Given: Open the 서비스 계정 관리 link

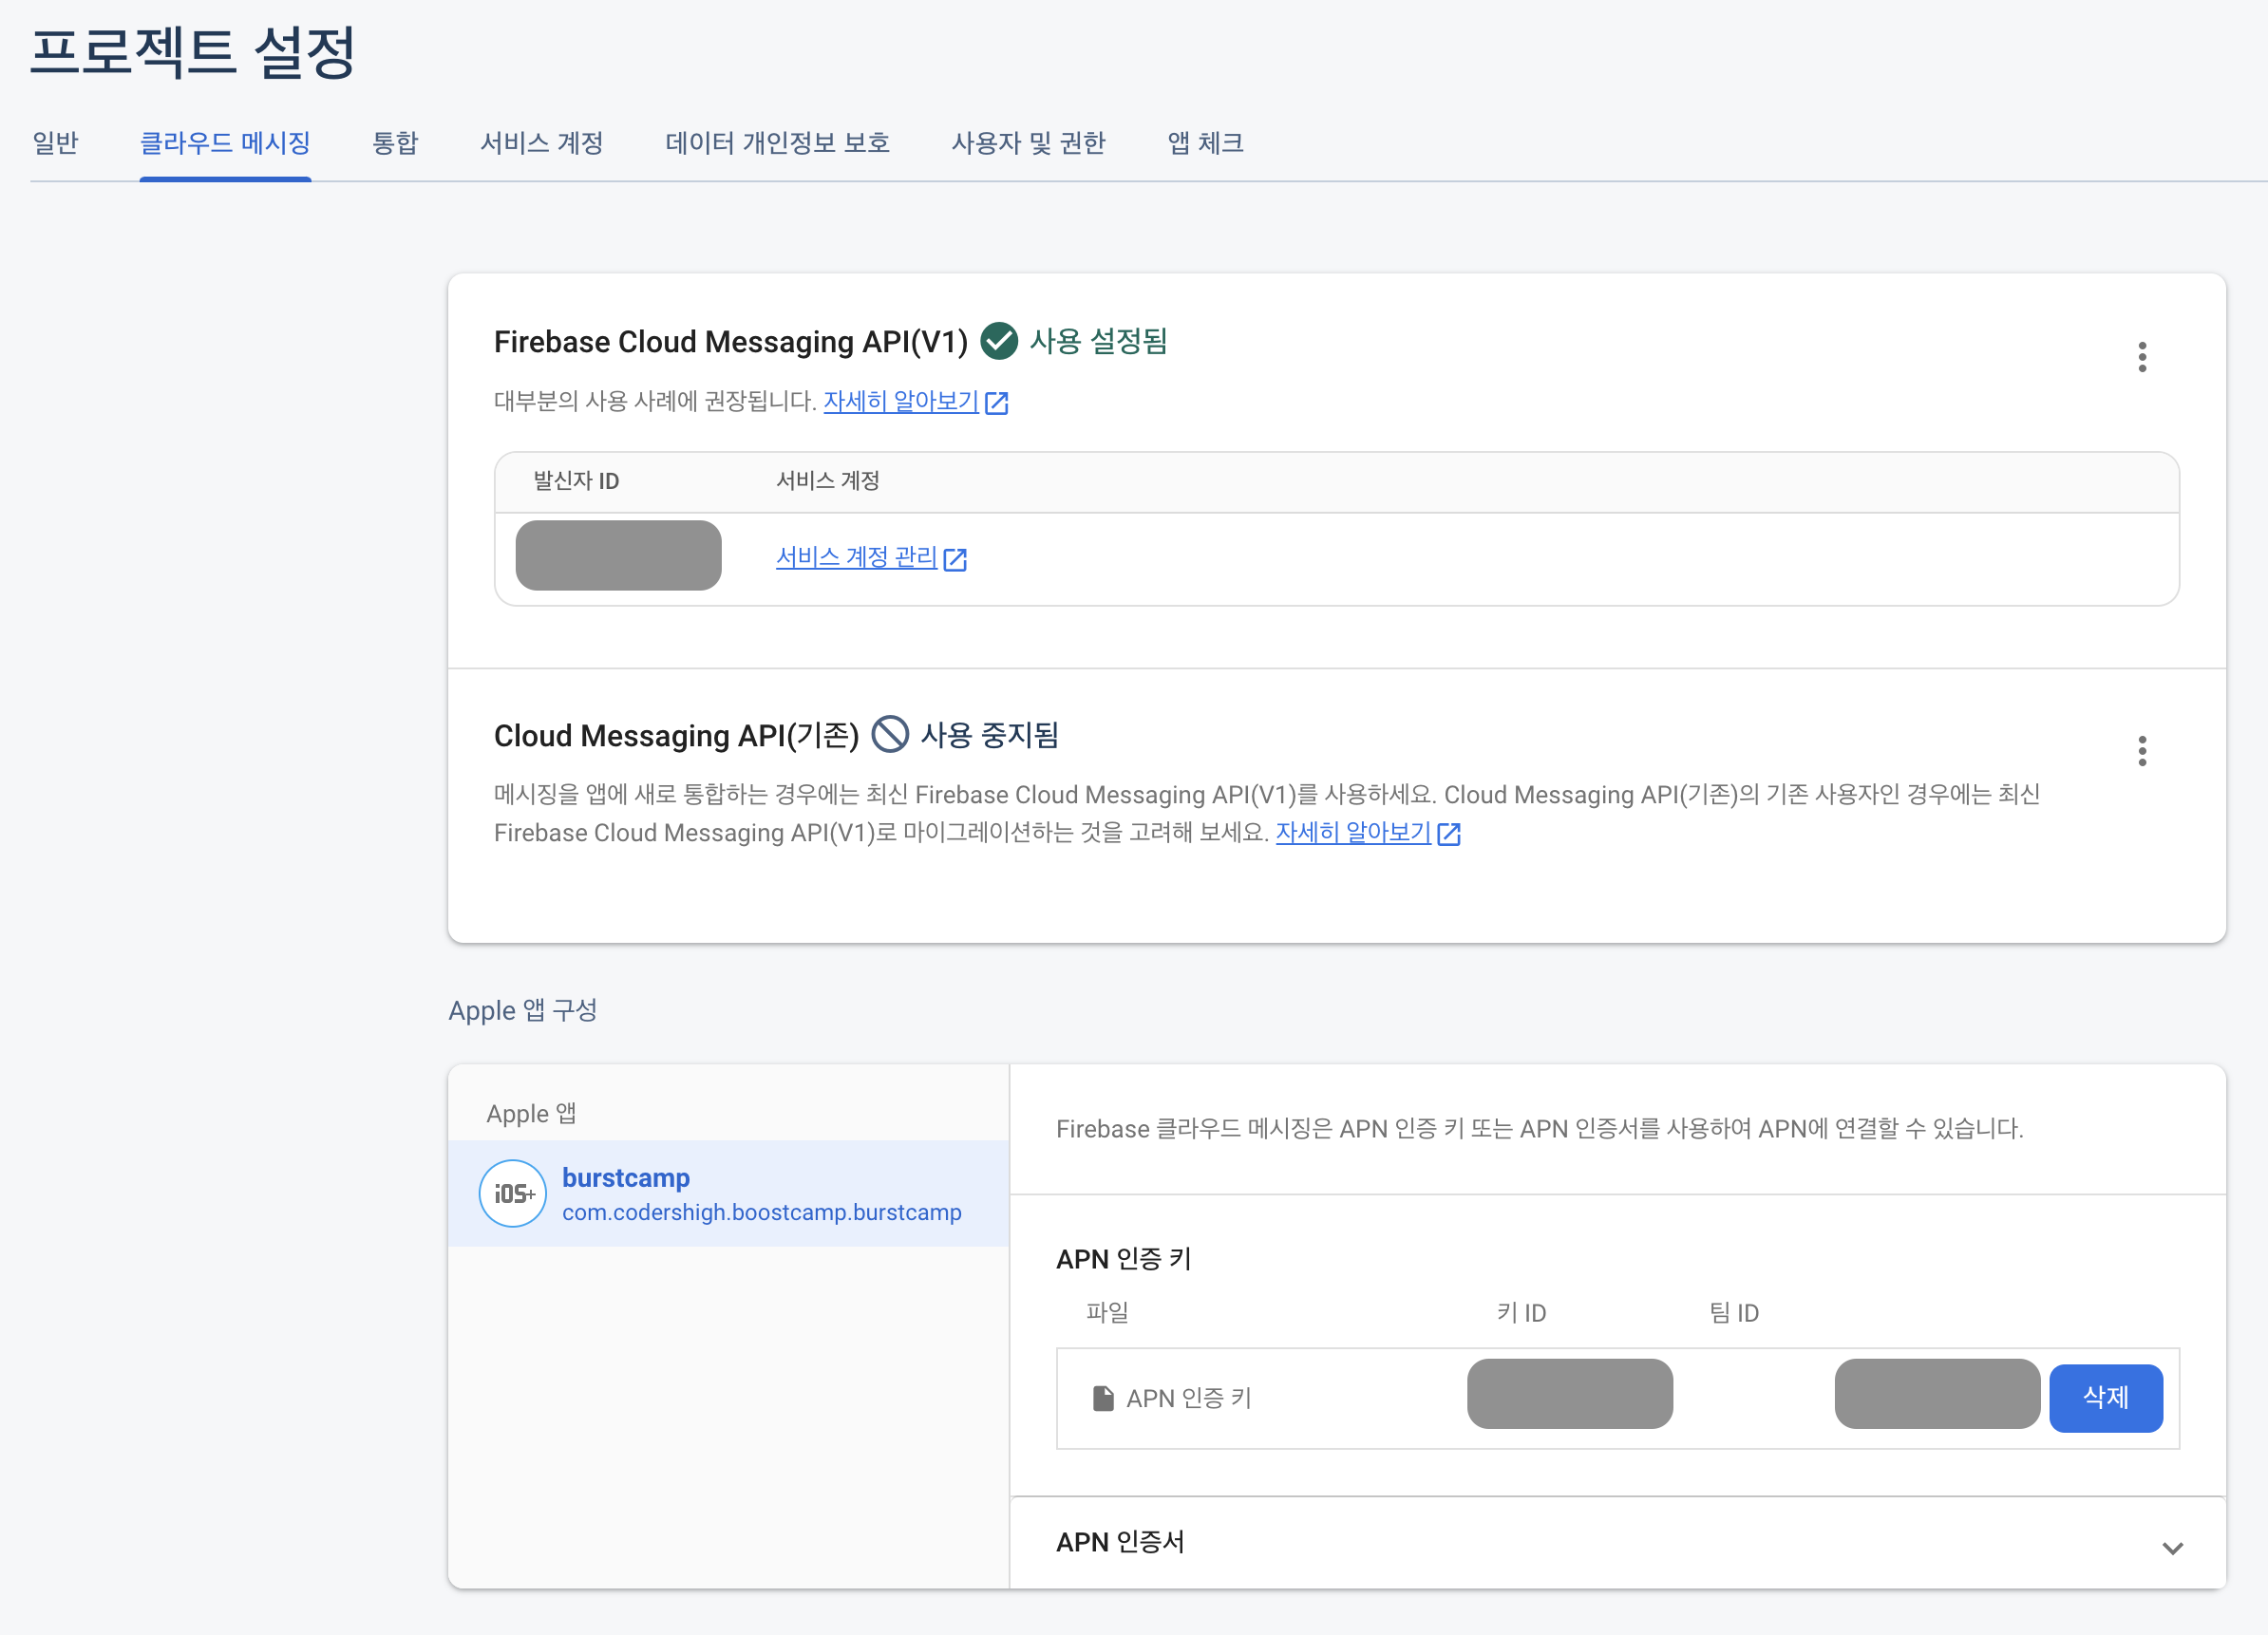Looking at the screenshot, I should click(x=856, y=557).
